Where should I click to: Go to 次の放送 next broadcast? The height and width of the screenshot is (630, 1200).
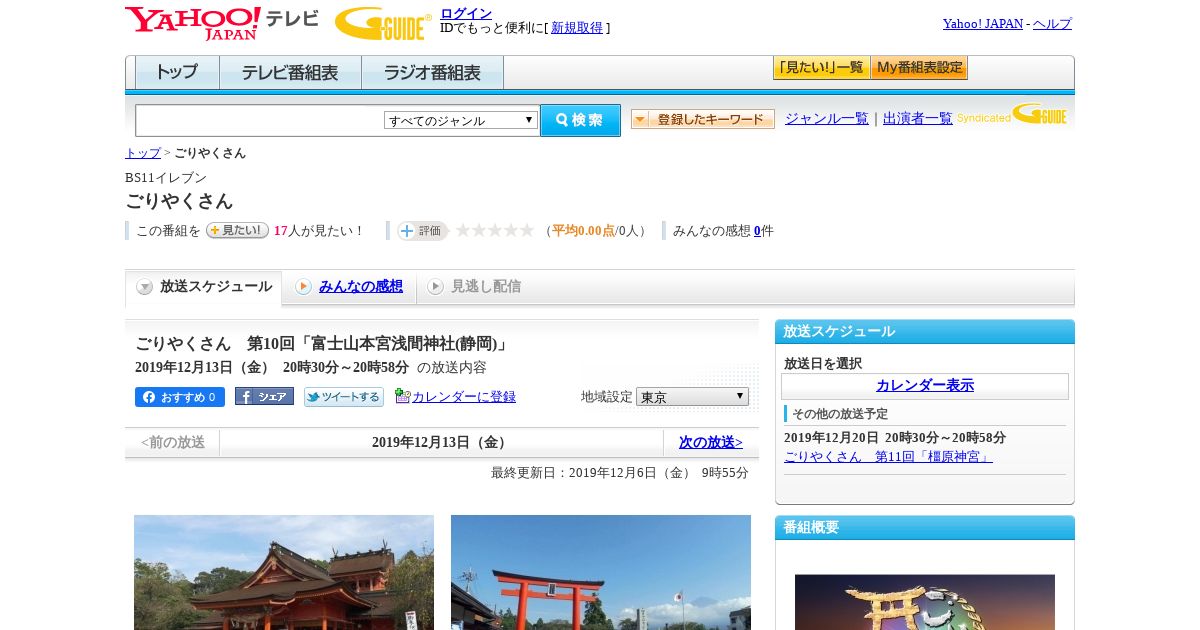(x=711, y=442)
